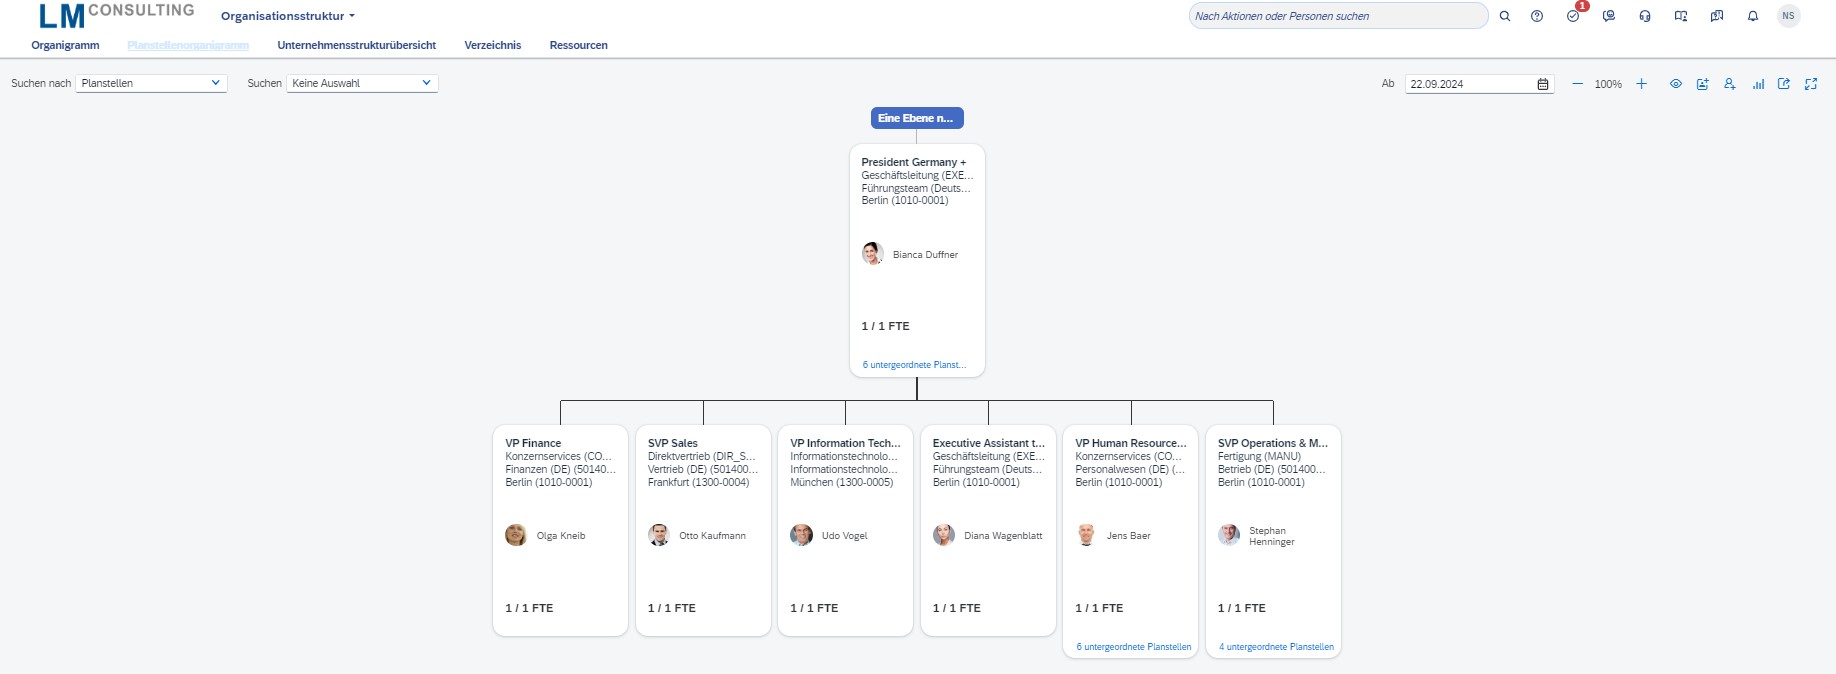Open the notifications bell
The width and height of the screenshot is (1836, 674).
pyautogui.click(x=1753, y=16)
